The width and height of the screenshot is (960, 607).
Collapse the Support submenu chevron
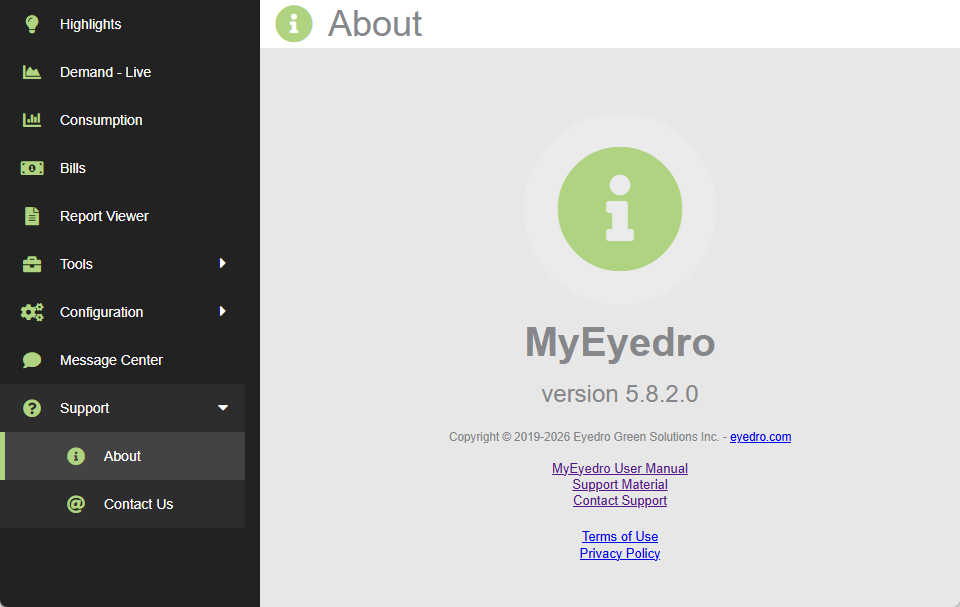click(224, 408)
